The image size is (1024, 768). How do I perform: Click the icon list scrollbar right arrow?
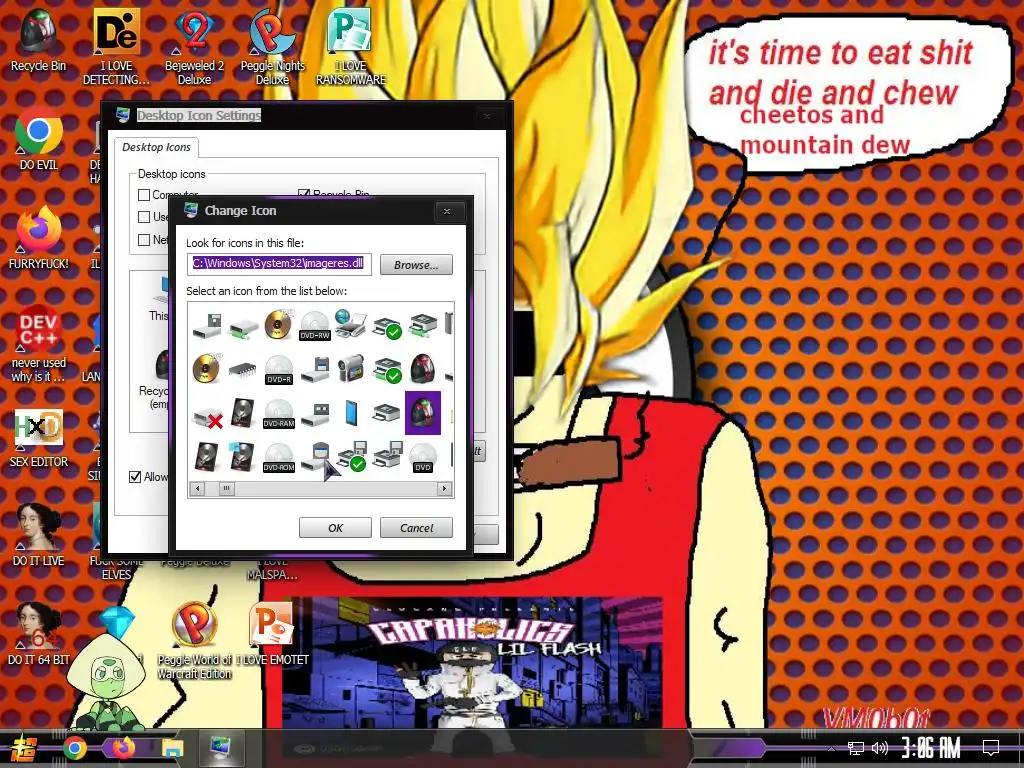click(445, 488)
